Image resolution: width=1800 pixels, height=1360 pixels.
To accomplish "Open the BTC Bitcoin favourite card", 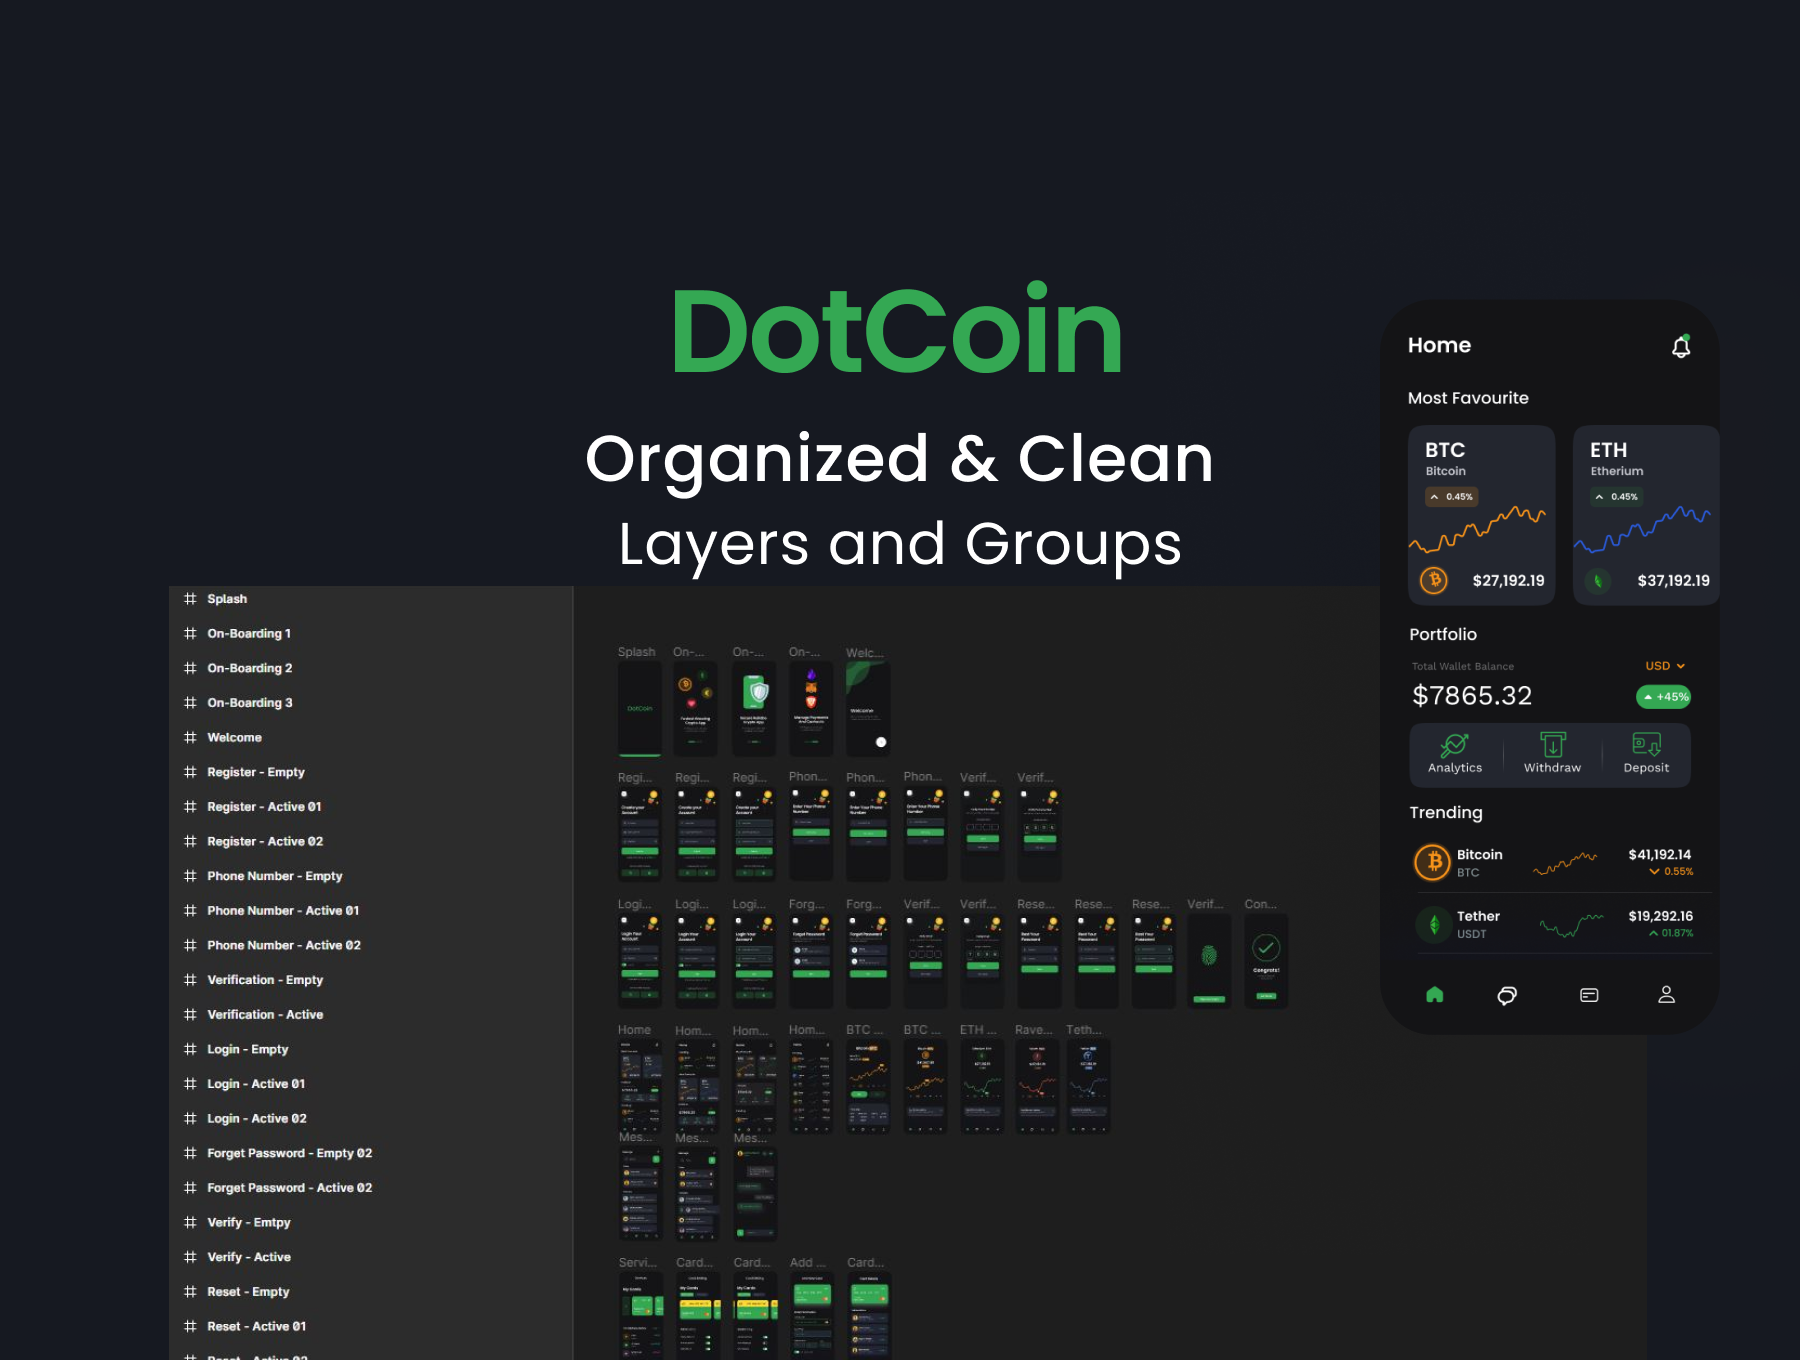I will pyautogui.click(x=1481, y=515).
